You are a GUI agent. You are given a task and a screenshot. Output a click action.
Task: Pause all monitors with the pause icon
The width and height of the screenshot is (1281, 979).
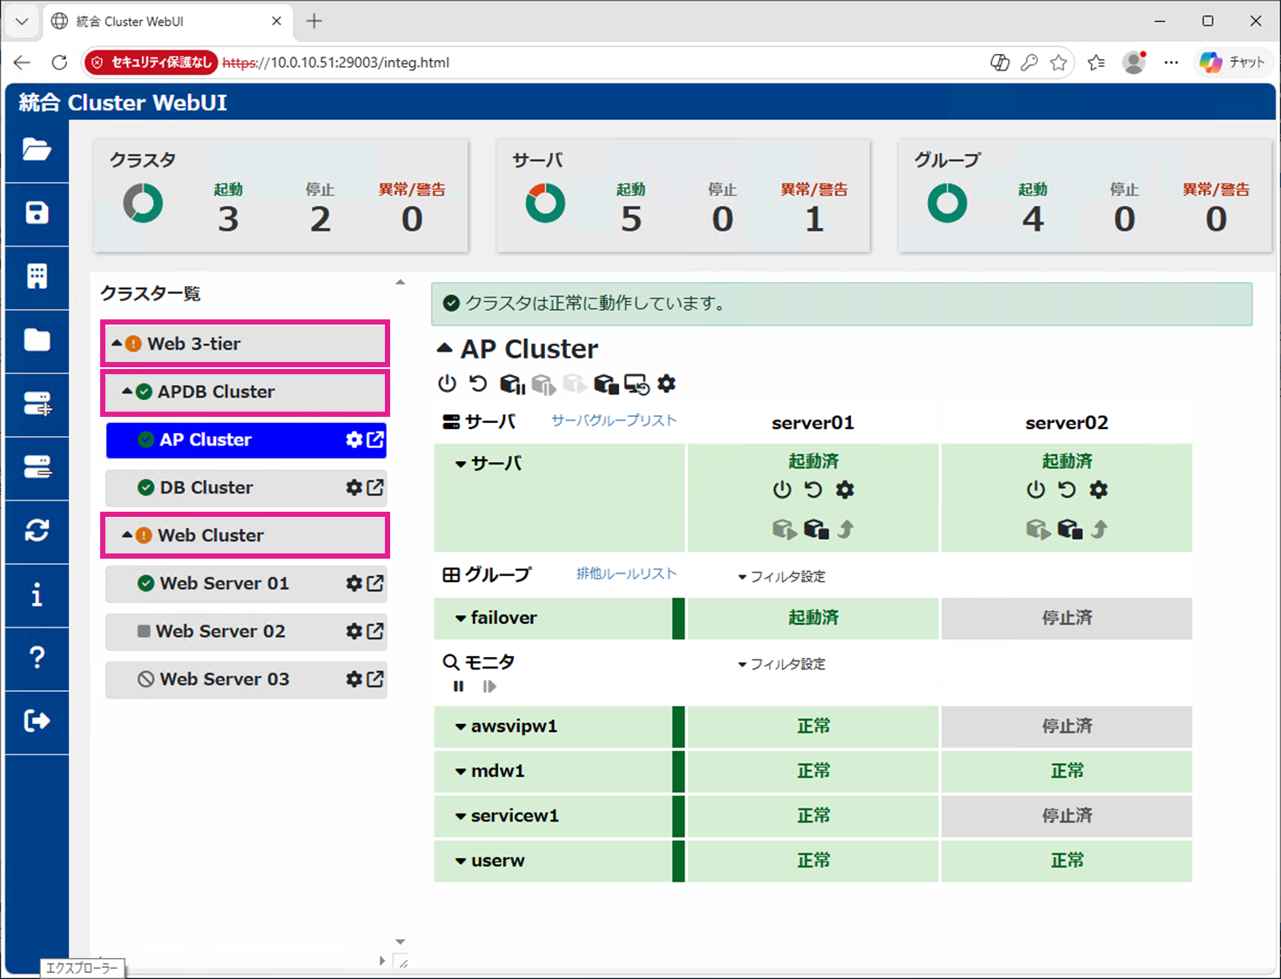click(459, 686)
